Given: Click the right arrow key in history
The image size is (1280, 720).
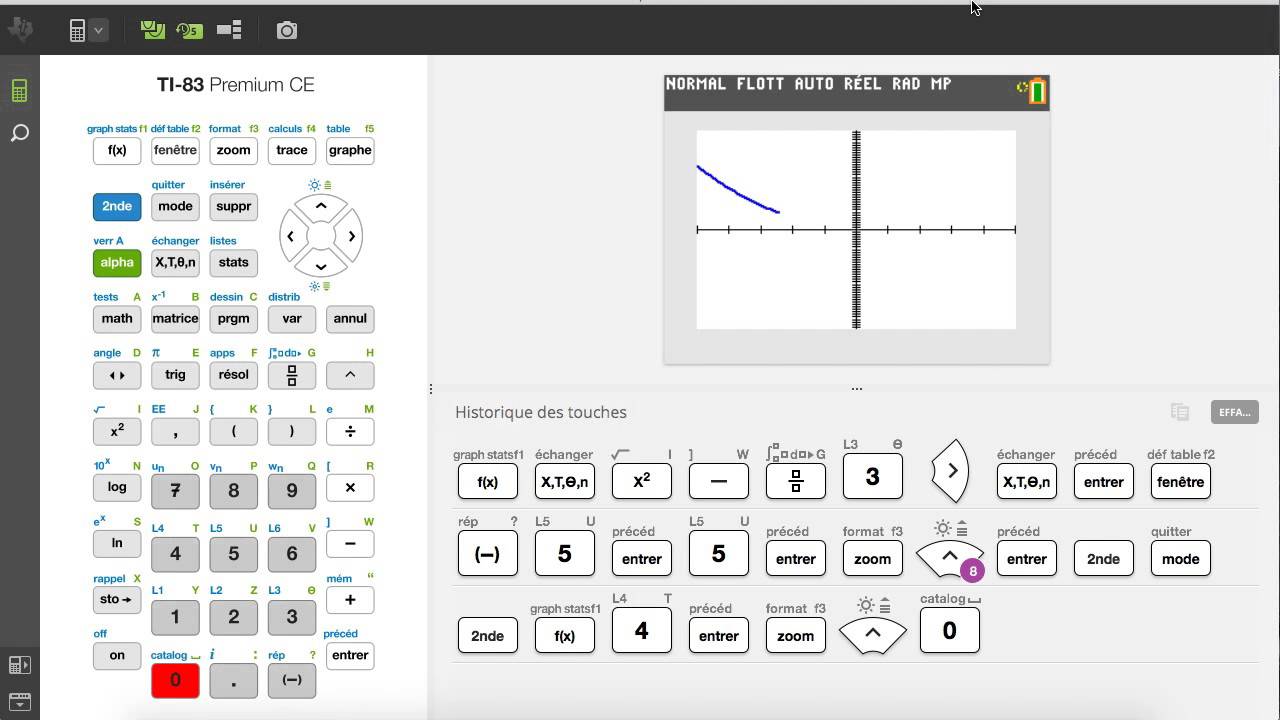Looking at the screenshot, I should click(x=951, y=470).
